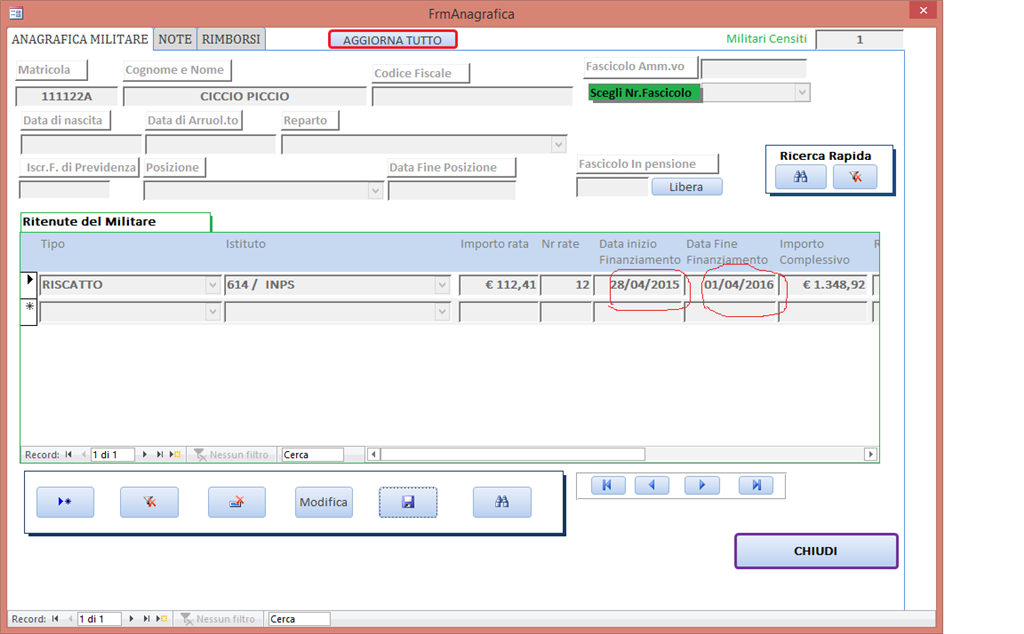Click Nessun filtro in main form navigator

pyautogui.click(x=219, y=619)
